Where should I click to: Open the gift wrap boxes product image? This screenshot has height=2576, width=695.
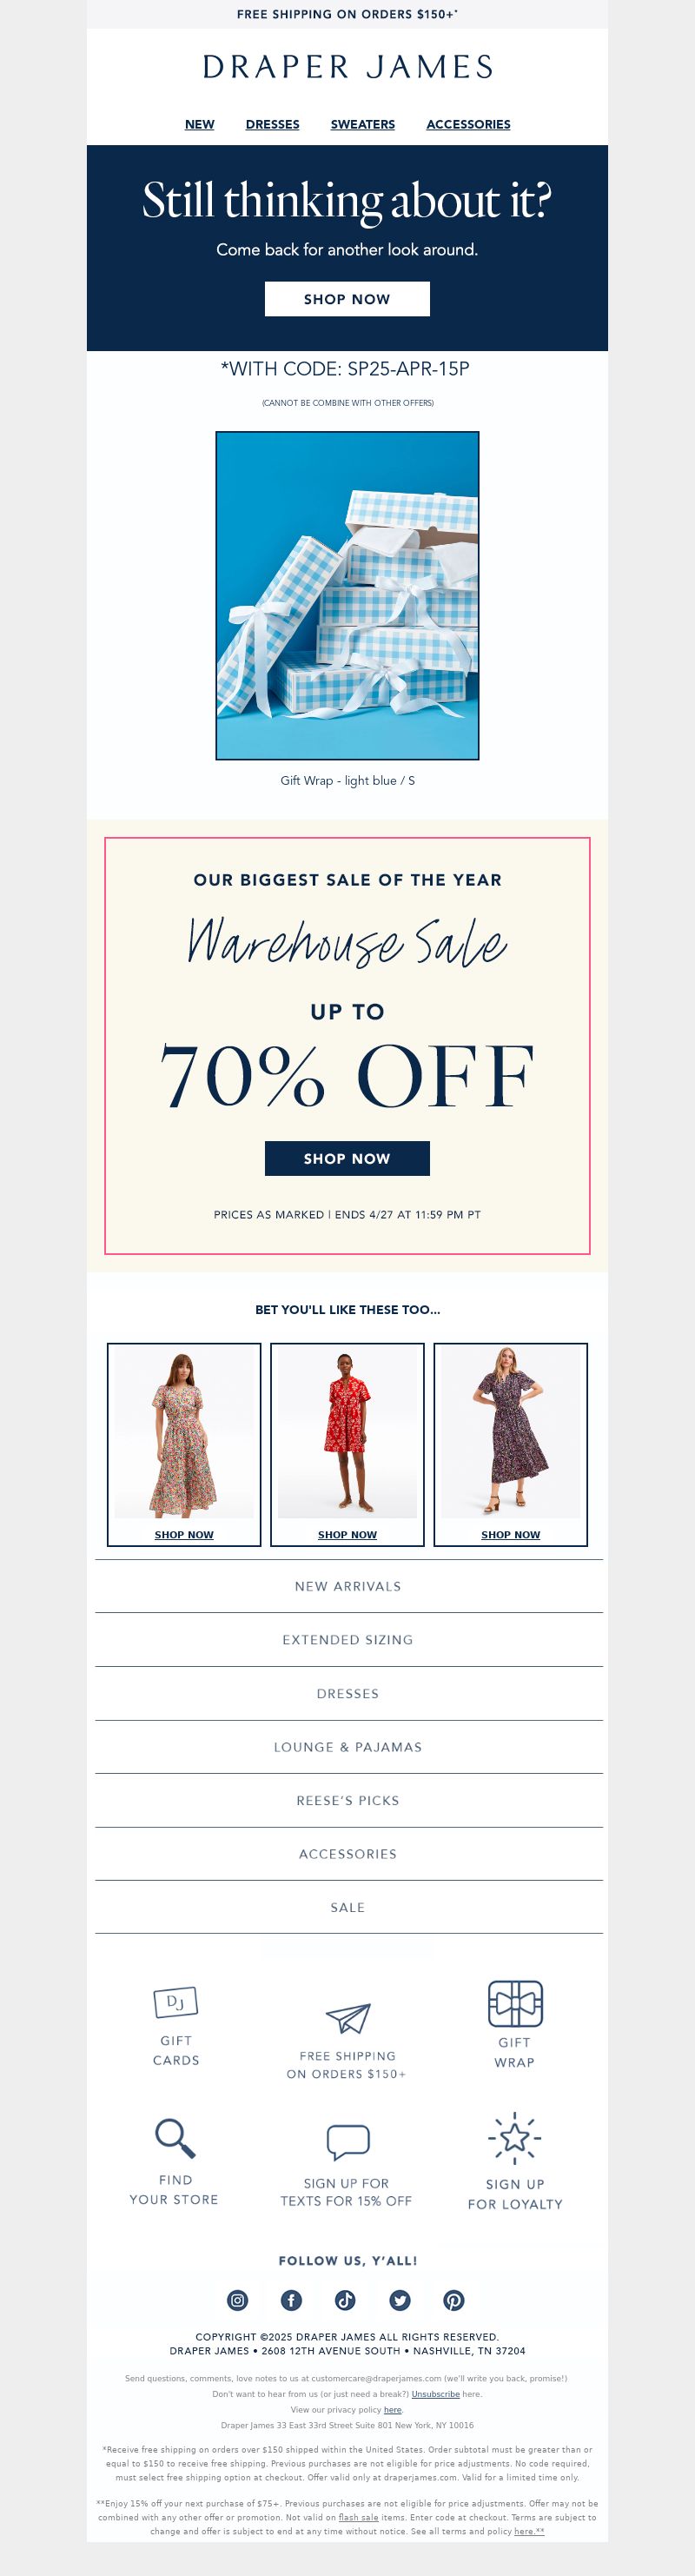point(347,595)
